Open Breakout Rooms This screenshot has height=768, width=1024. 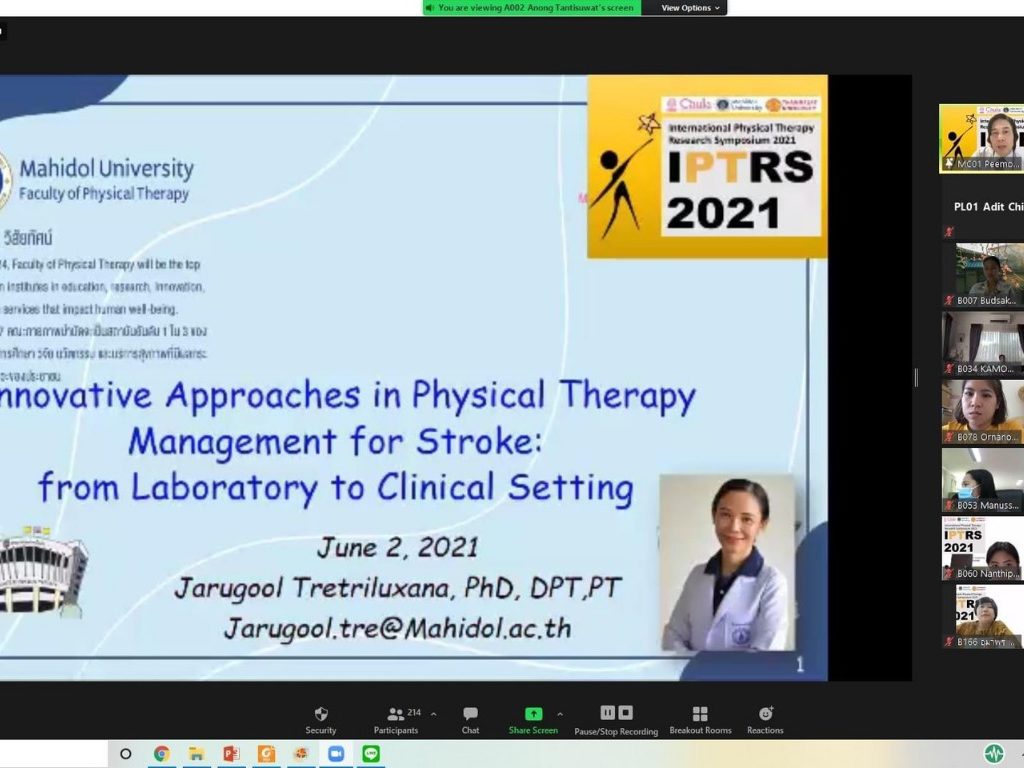pyautogui.click(x=700, y=720)
